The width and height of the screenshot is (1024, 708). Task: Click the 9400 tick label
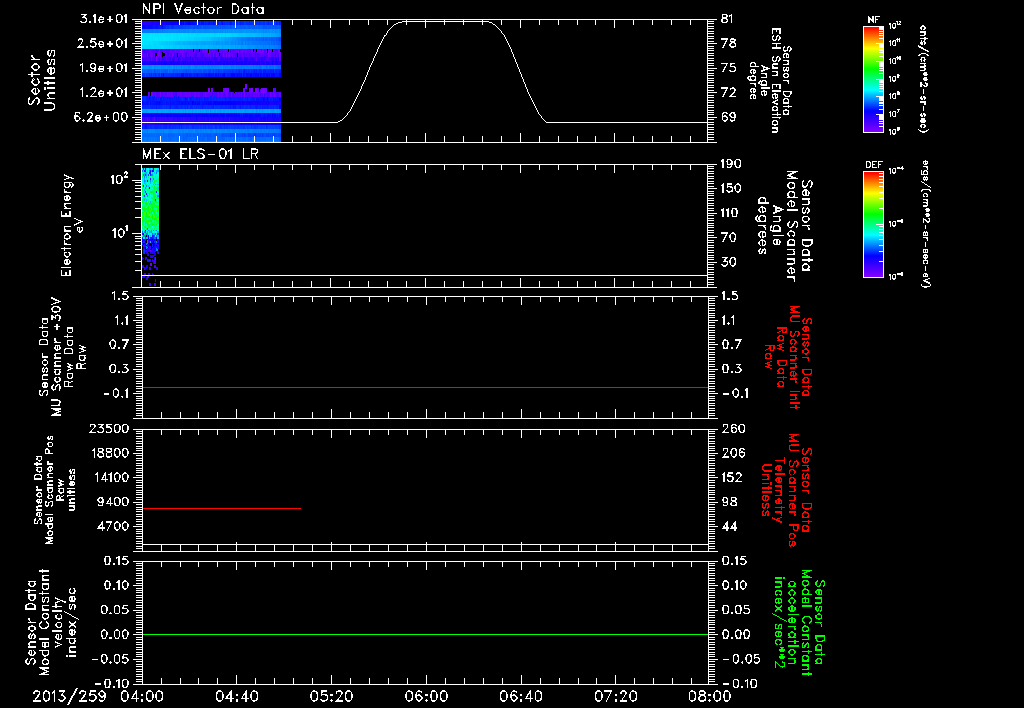tap(112, 502)
